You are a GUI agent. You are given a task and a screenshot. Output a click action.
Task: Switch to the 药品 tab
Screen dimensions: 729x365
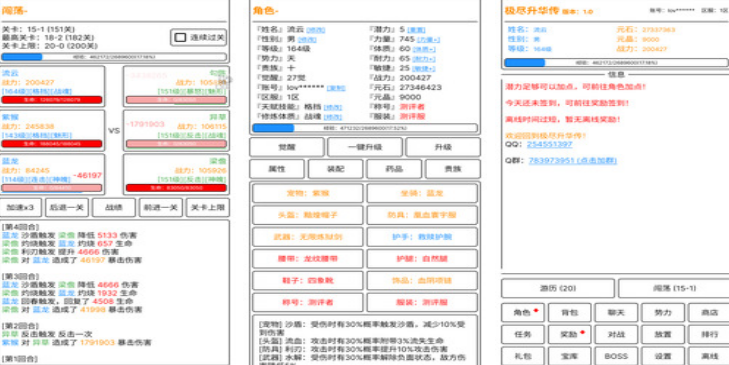pos(394,169)
